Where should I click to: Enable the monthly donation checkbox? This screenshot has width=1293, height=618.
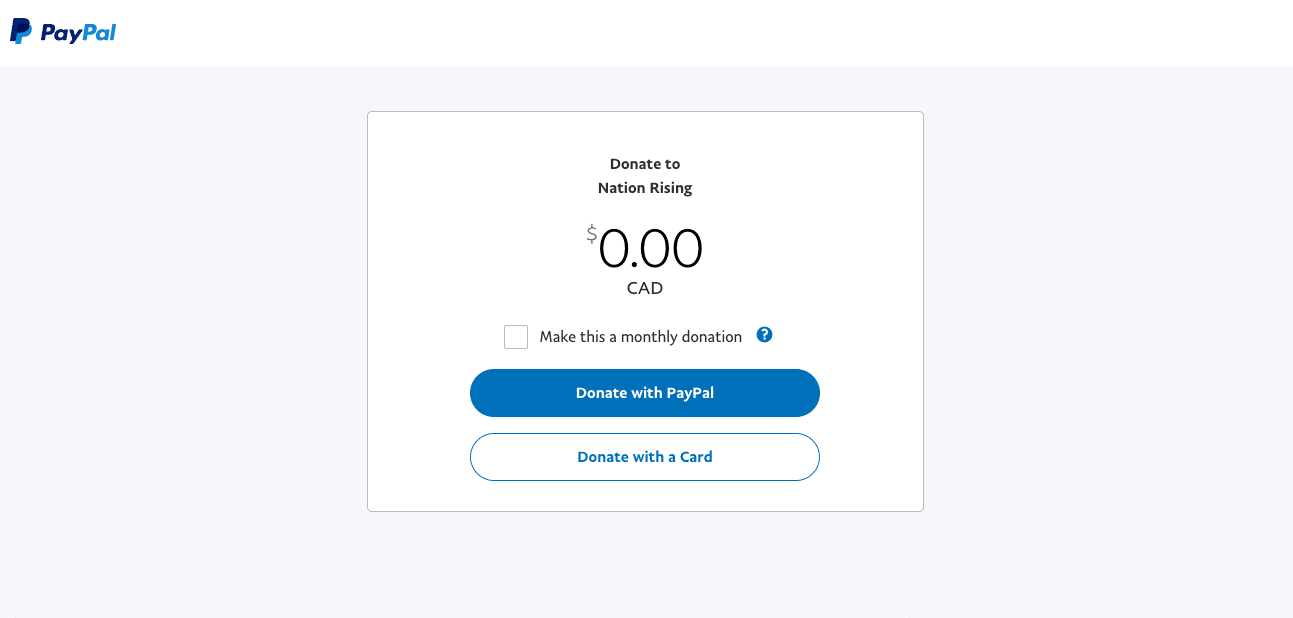click(x=516, y=337)
